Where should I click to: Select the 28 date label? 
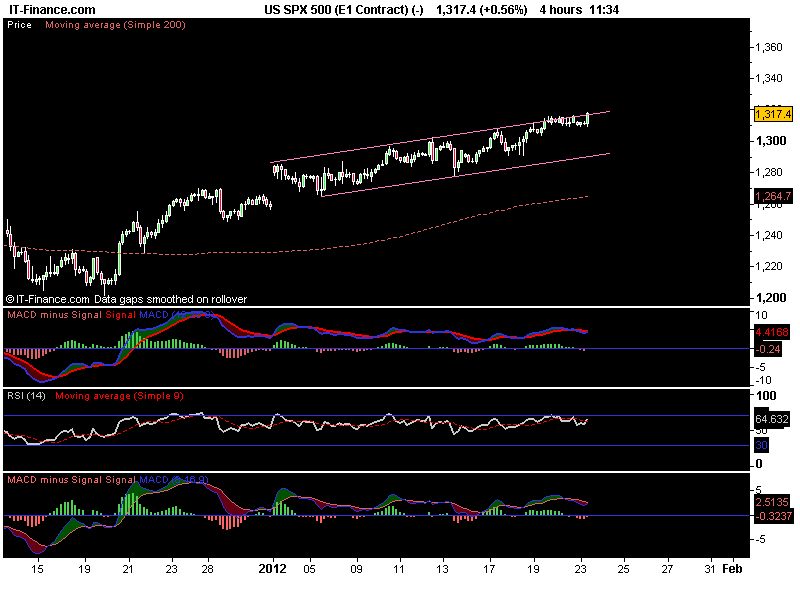[207, 569]
